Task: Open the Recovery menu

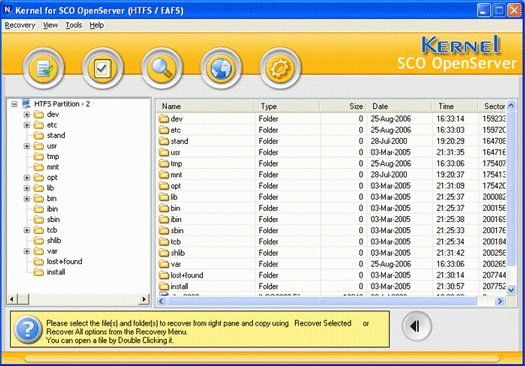Action: tap(20, 25)
